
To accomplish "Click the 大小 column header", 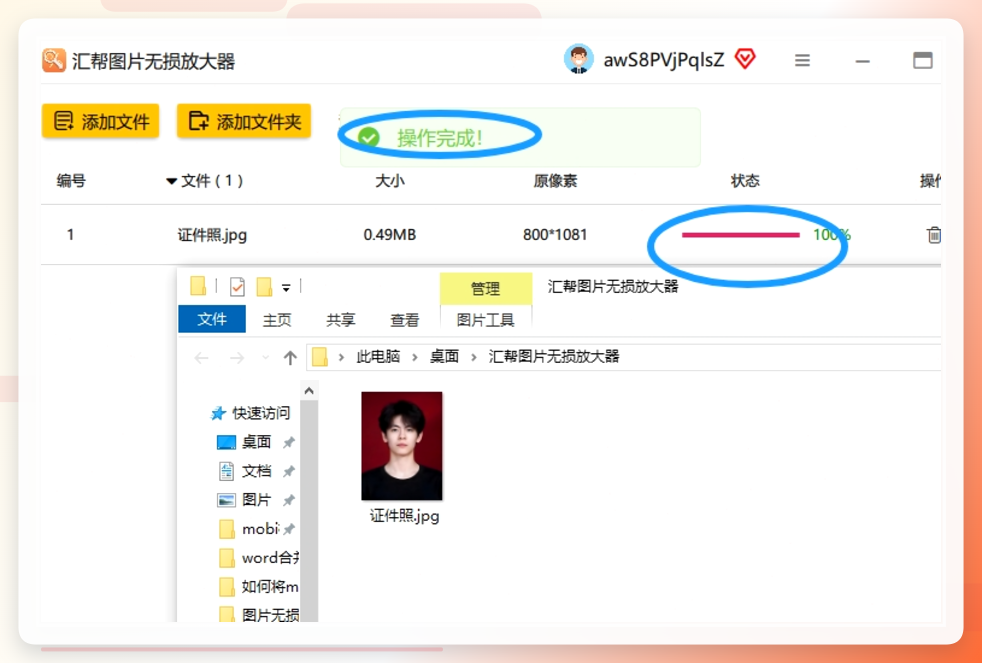I will point(390,181).
